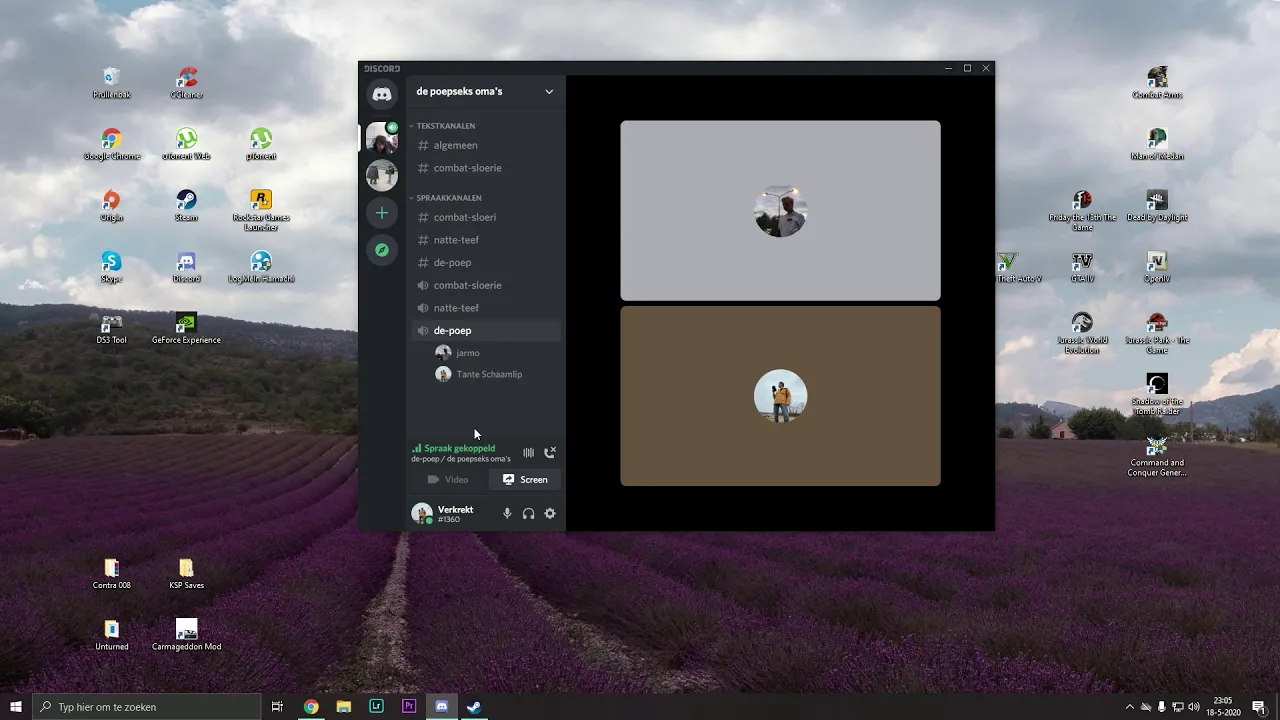Deafen using the headphones icon

pos(528,513)
